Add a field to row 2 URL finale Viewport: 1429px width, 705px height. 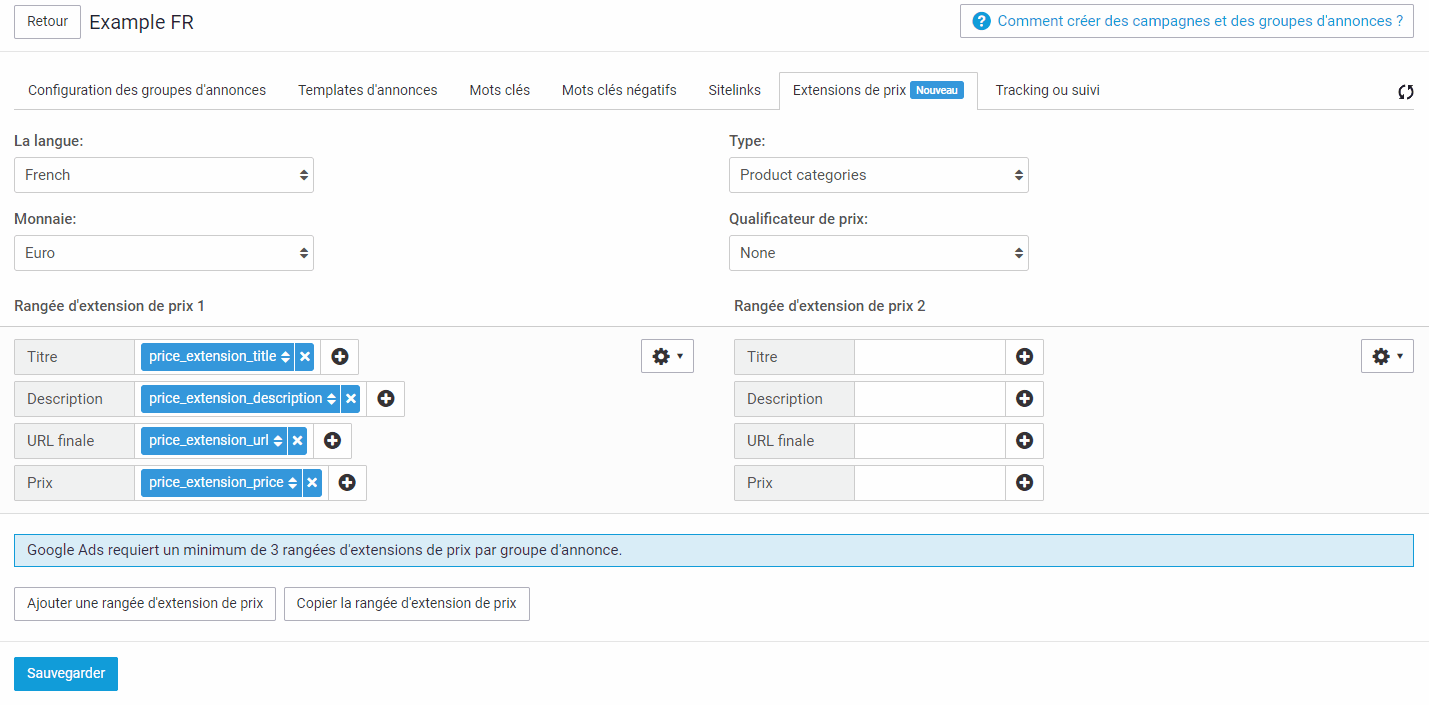(x=1024, y=441)
